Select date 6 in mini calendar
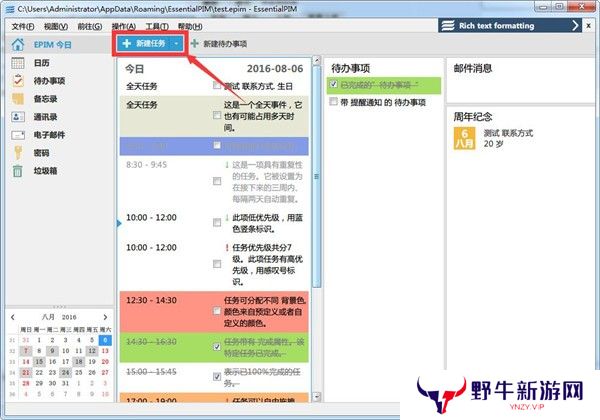Image resolution: width=600 pixels, height=420 pixels. (105, 340)
